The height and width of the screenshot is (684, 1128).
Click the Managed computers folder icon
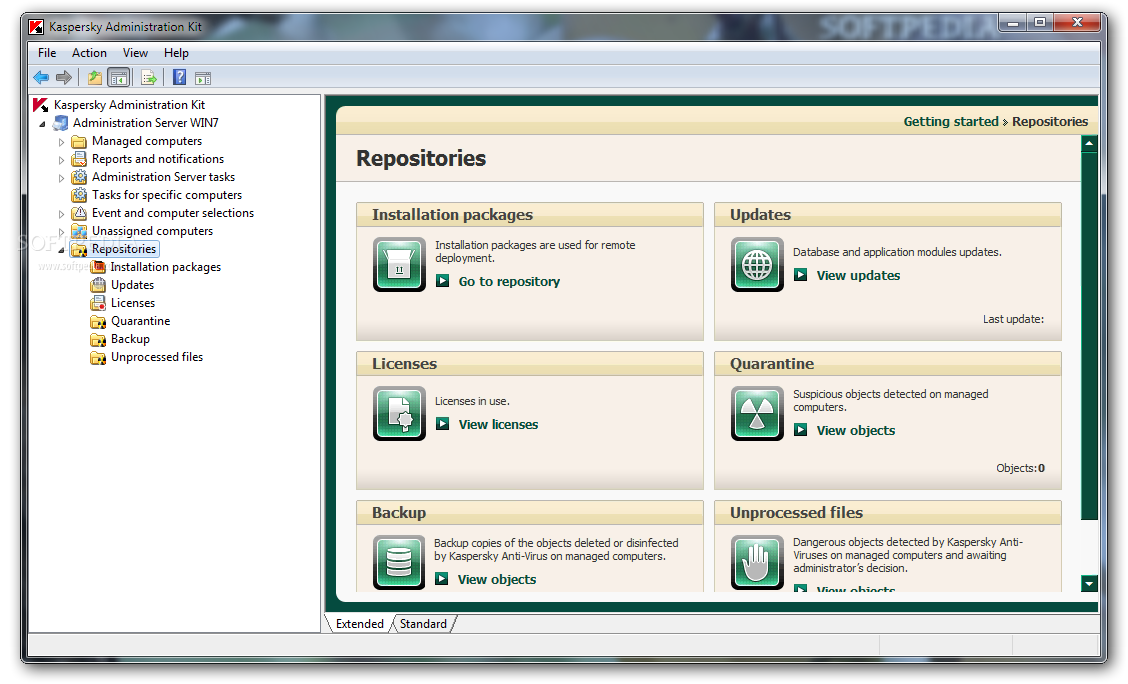click(x=79, y=142)
